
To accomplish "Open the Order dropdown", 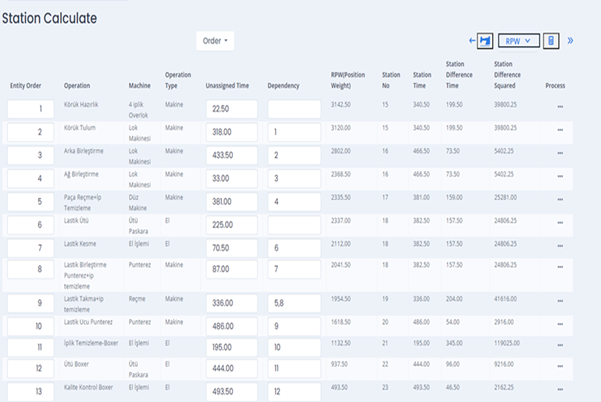I will [216, 41].
